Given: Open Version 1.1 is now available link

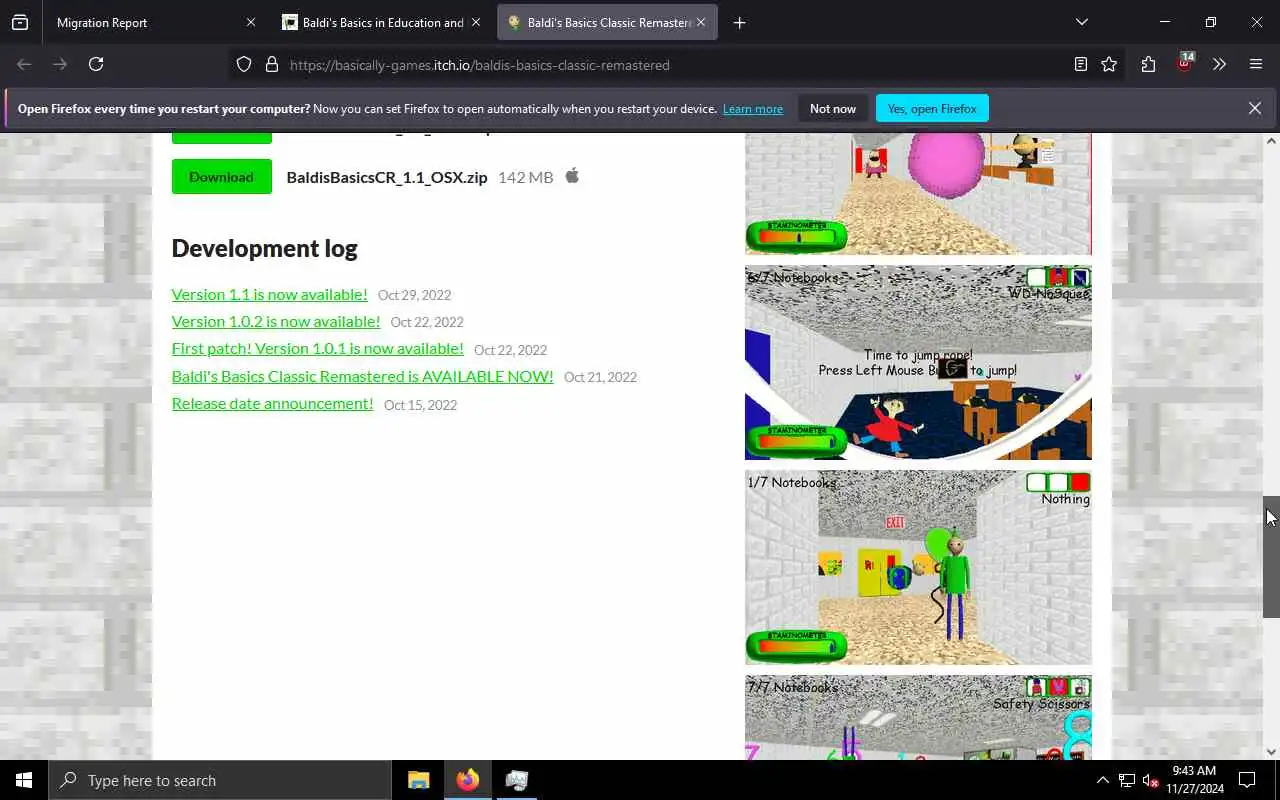Looking at the screenshot, I should 270,294.
